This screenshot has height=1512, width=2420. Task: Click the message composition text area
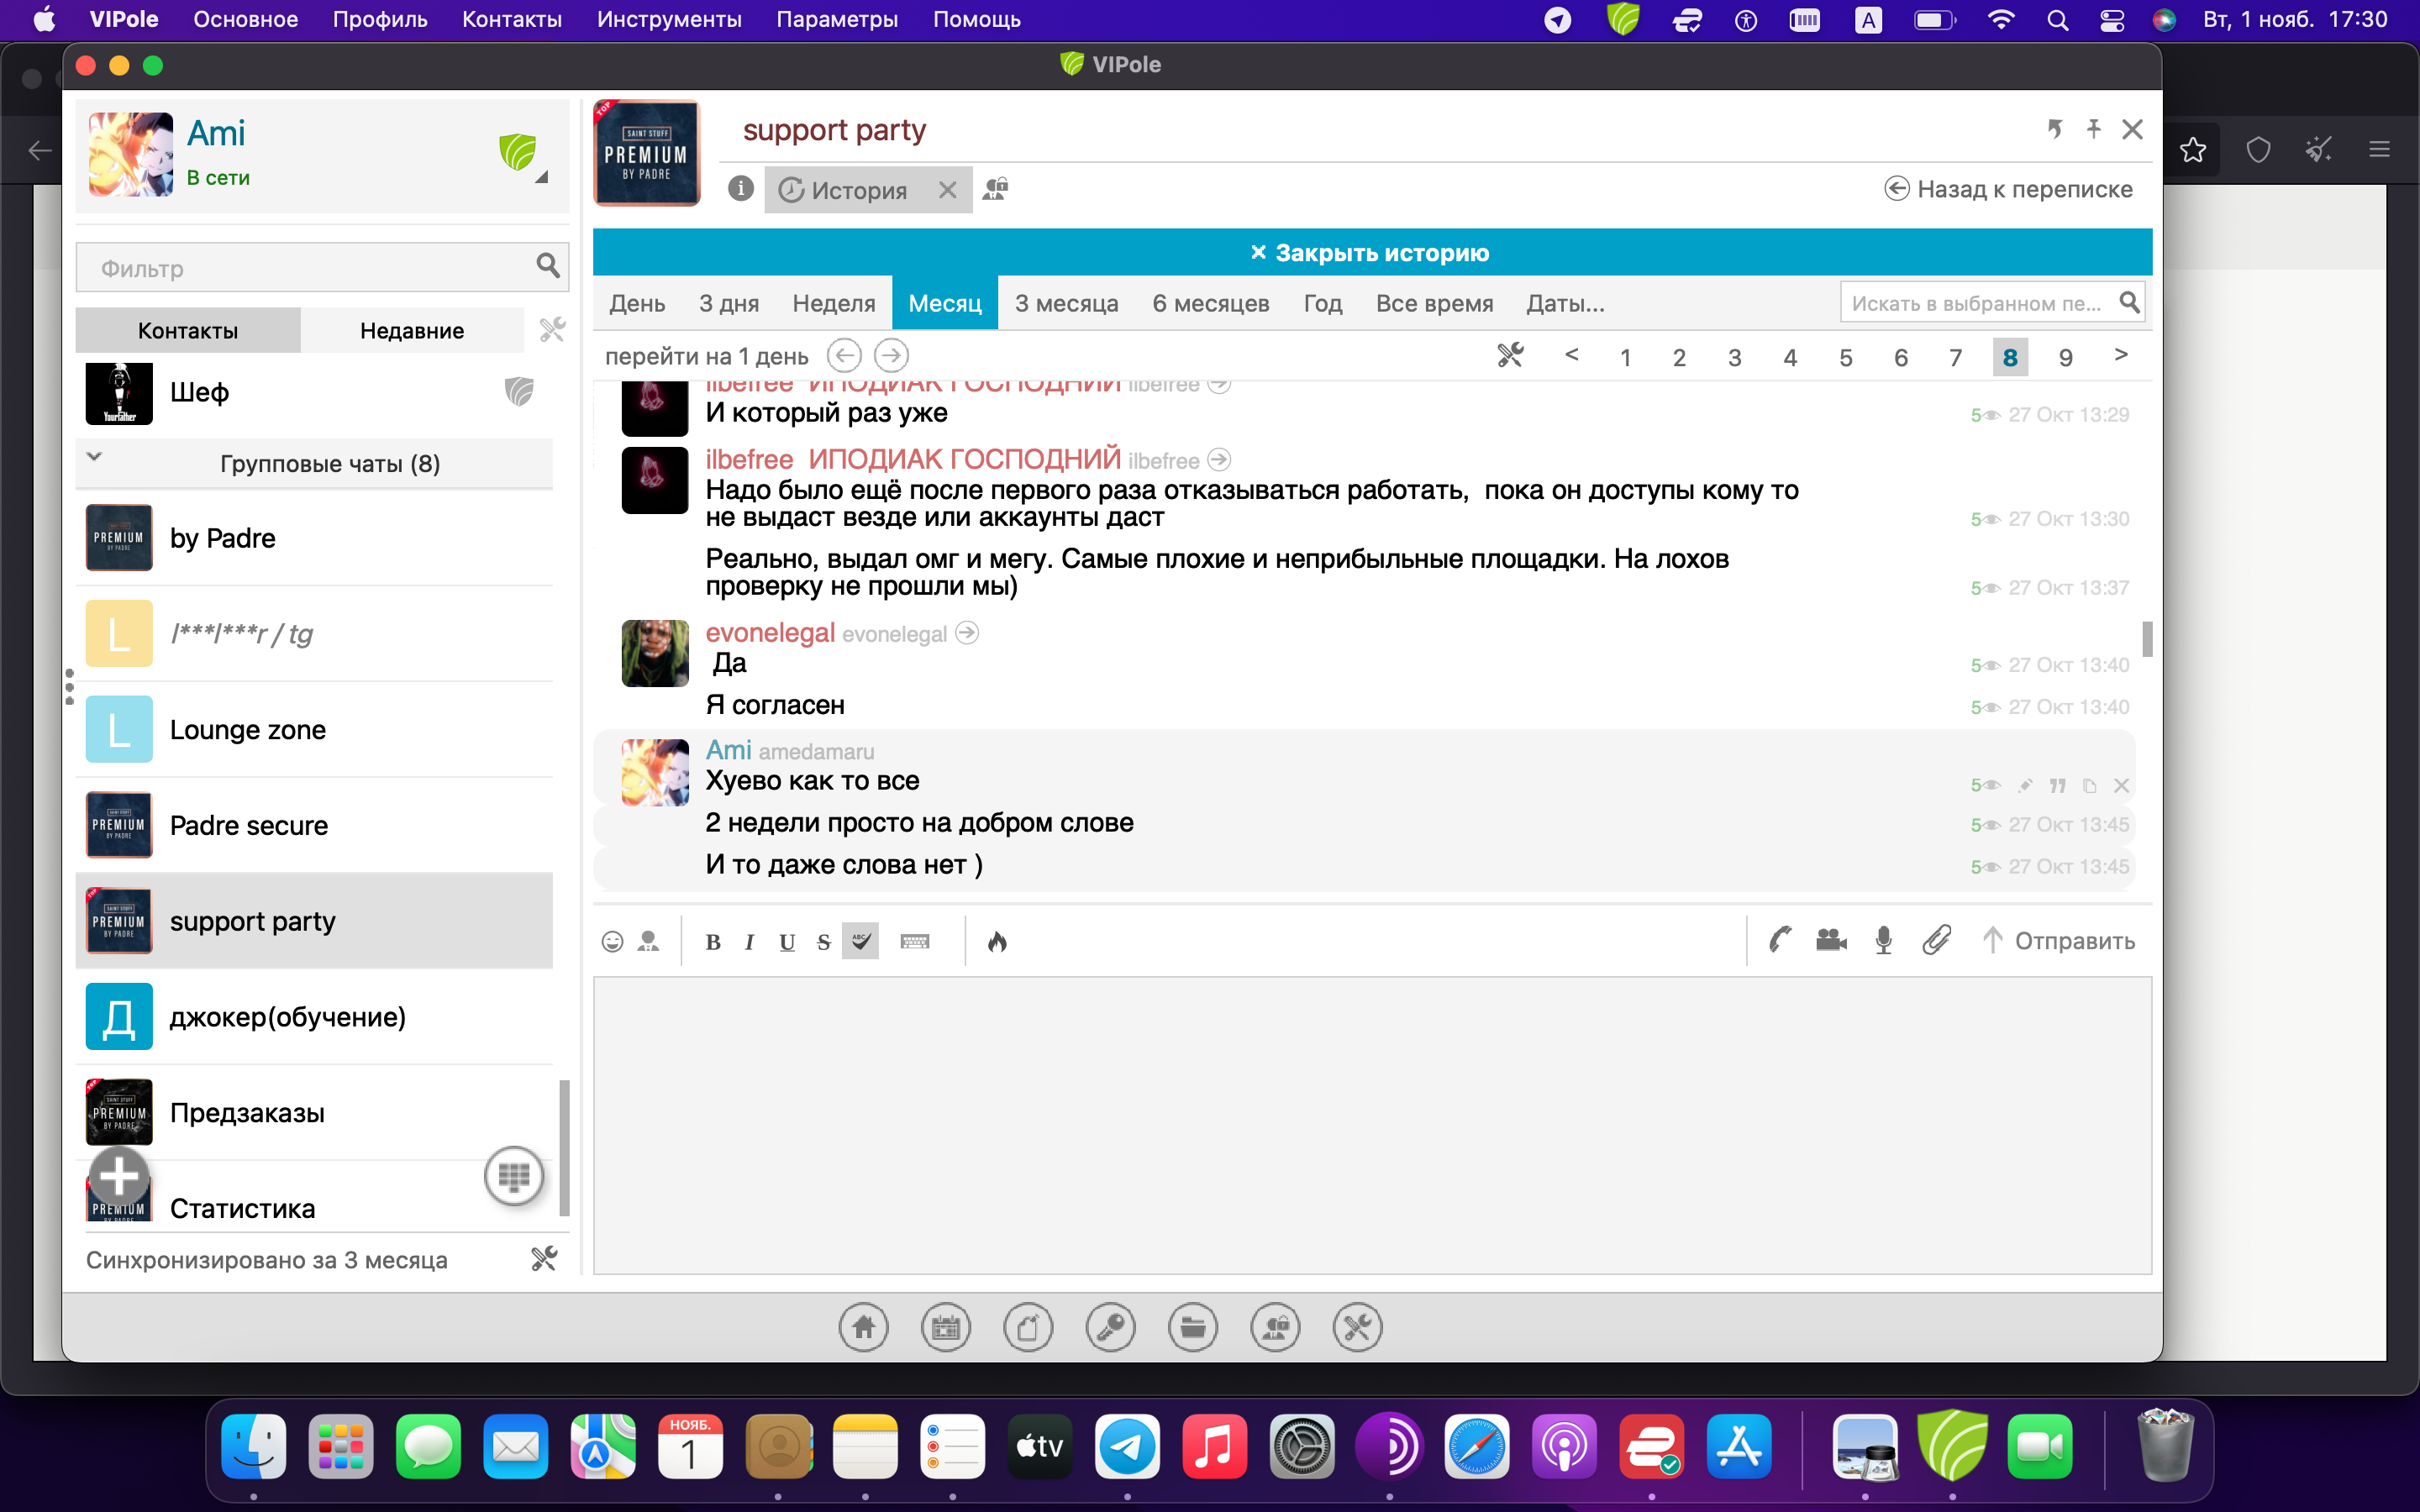(x=1372, y=1125)
